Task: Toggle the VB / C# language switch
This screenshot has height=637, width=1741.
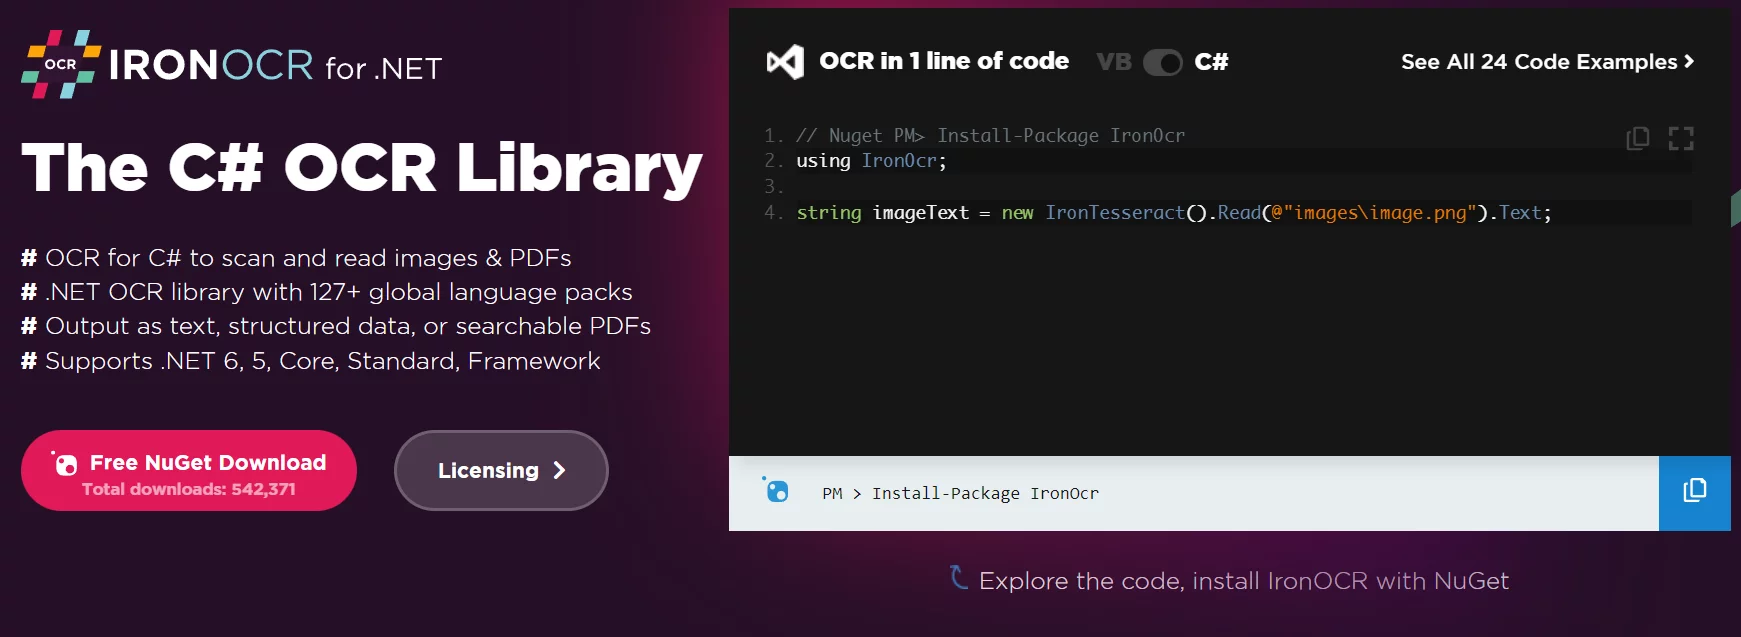Action: (1162, 62)
